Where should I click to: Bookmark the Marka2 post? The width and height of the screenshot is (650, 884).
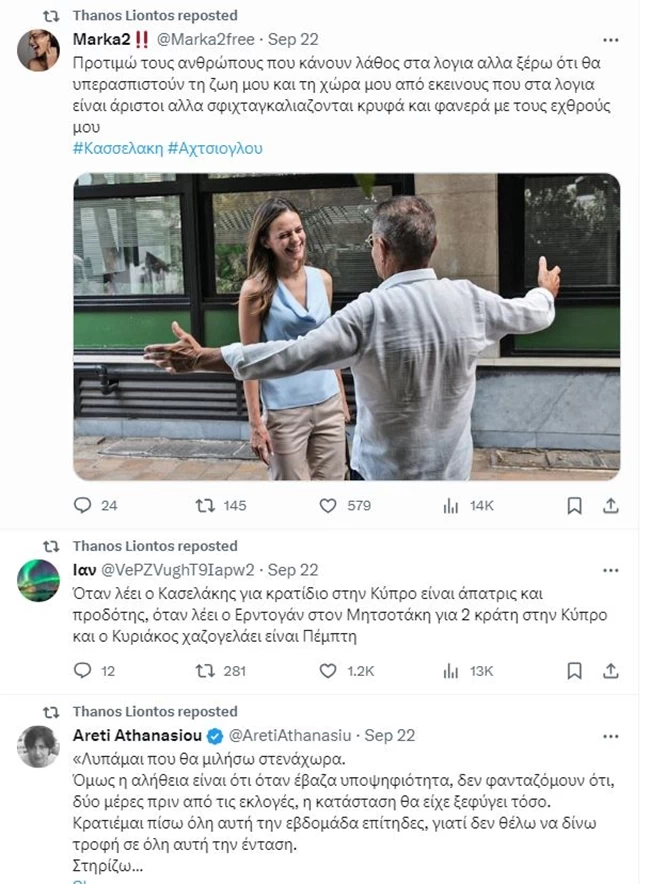[574, 506]
